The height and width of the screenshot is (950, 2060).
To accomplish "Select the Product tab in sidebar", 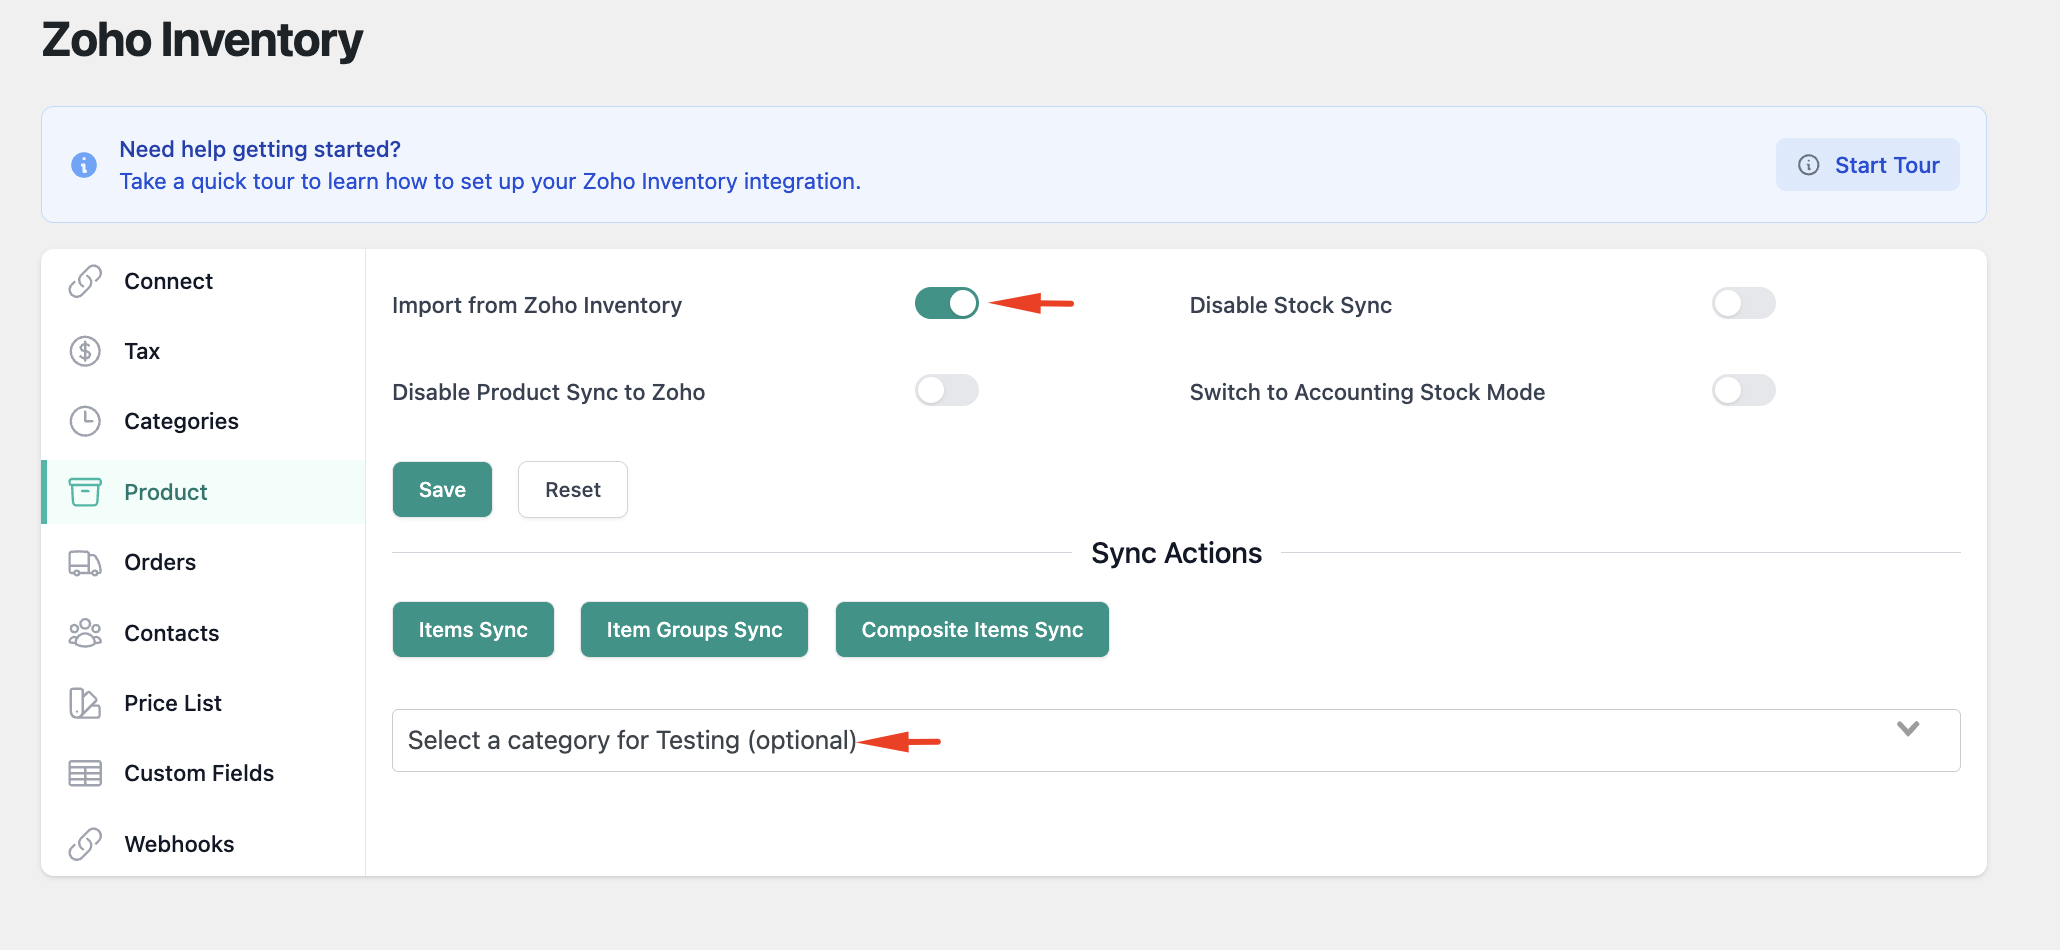I will (x=166, y=492).
